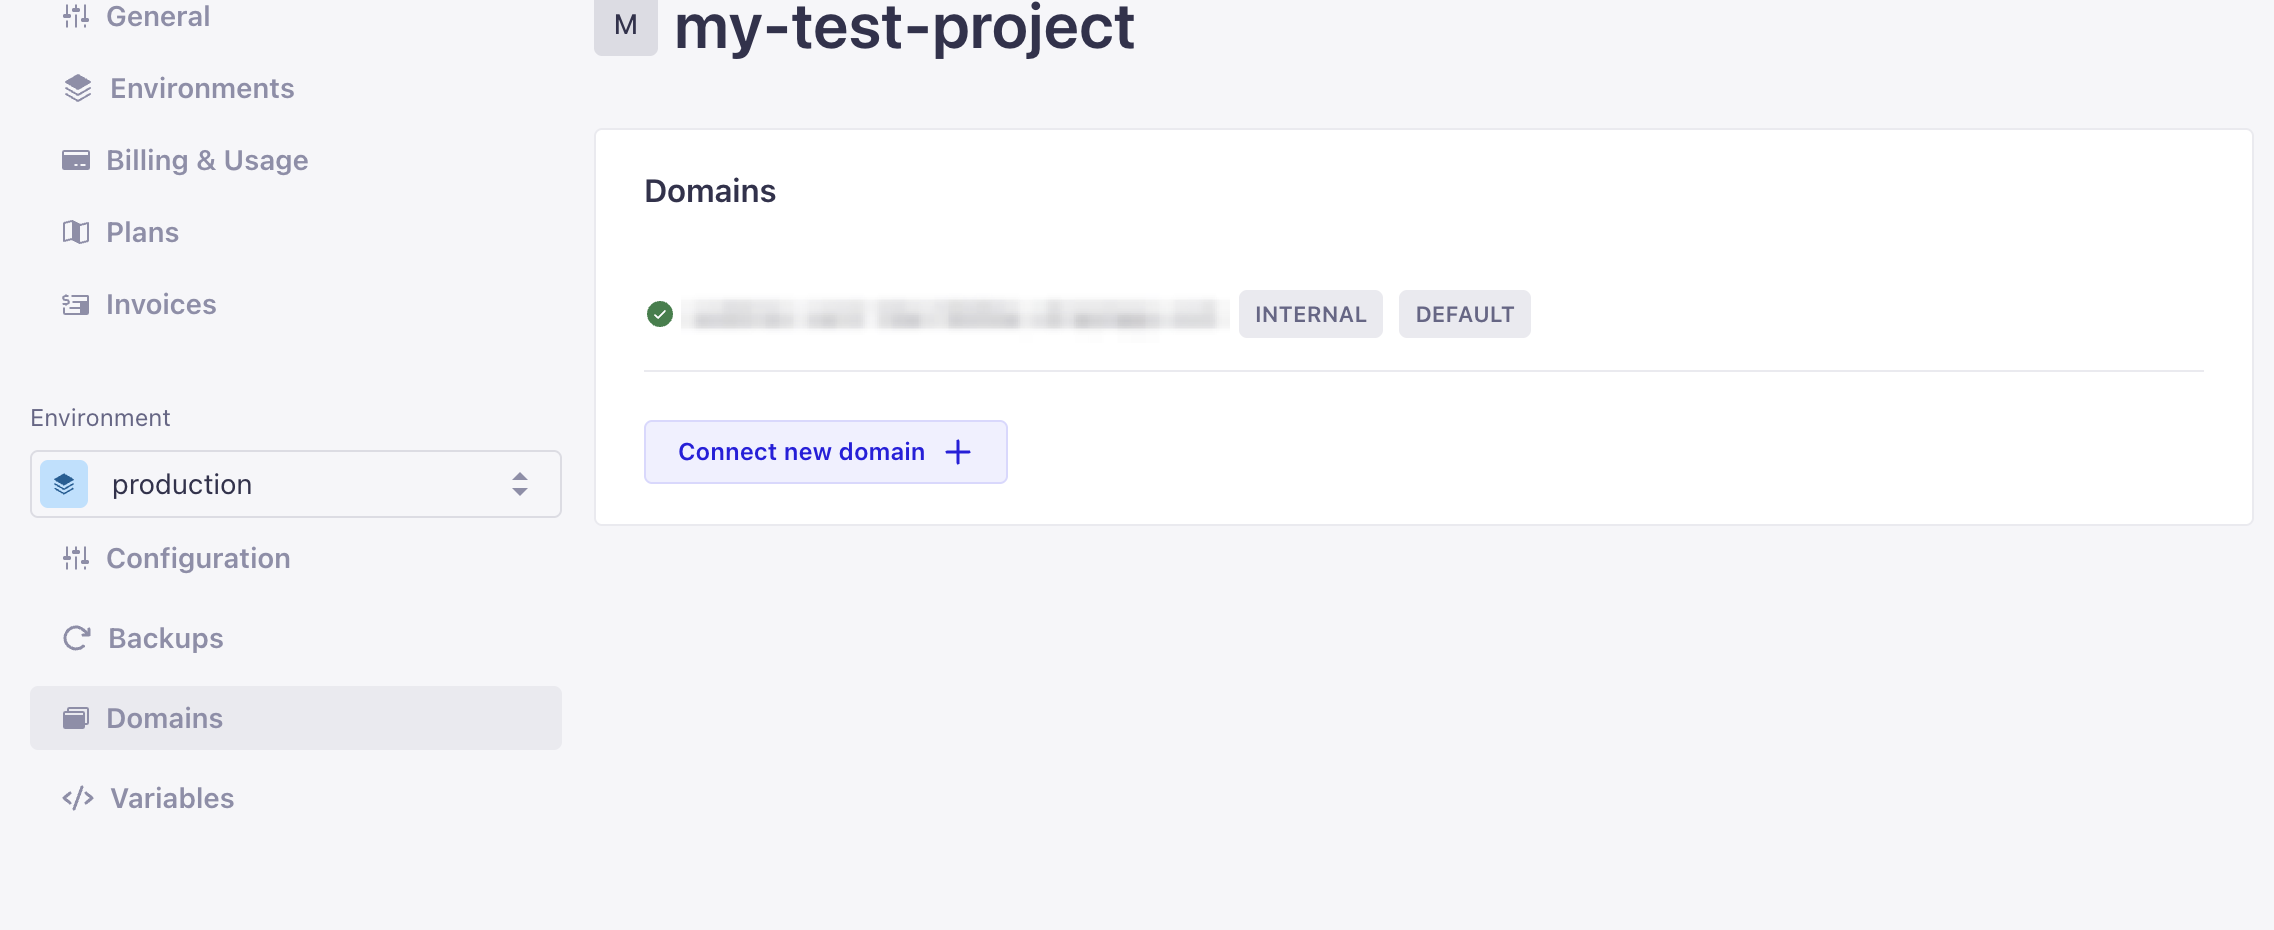This screenshot has height=930, width=2274.
Task: Click the blue production environment icon
Action: pos(64,484)
